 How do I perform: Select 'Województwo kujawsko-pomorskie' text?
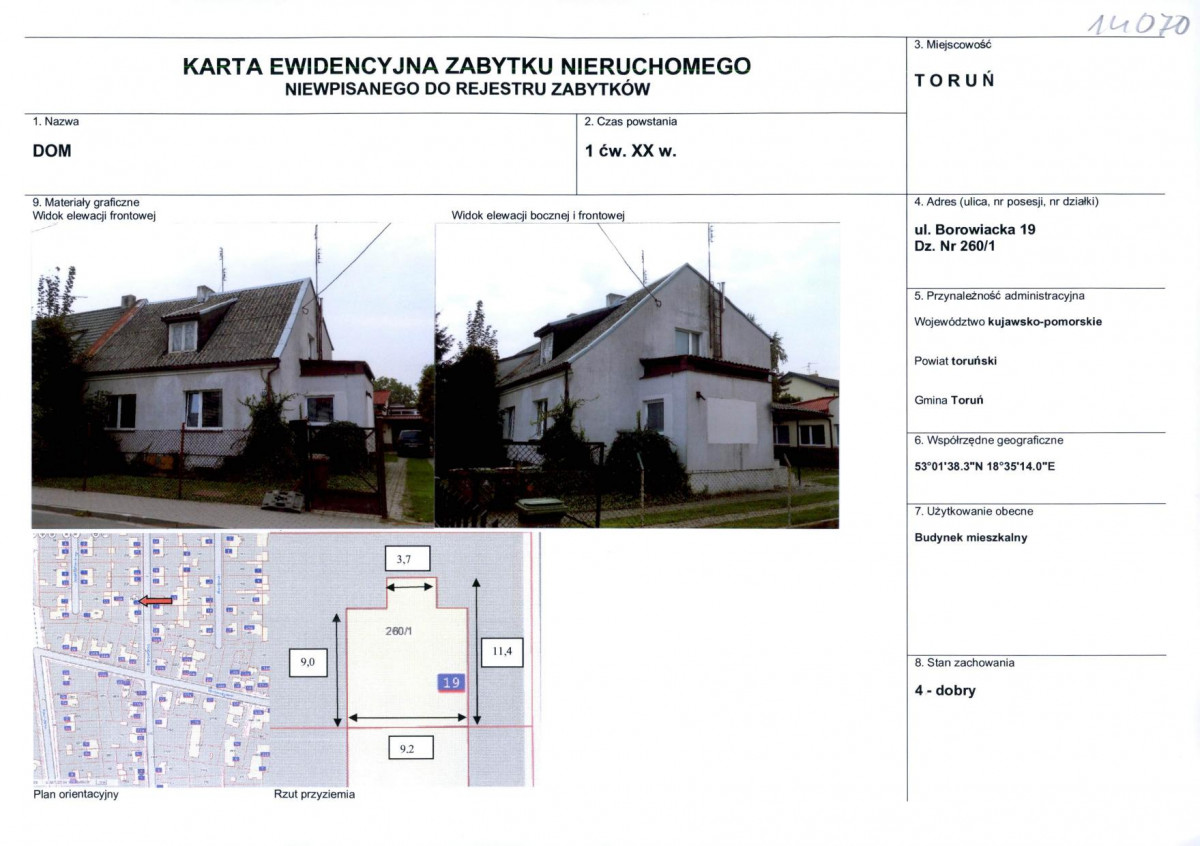click(1008, 322)
